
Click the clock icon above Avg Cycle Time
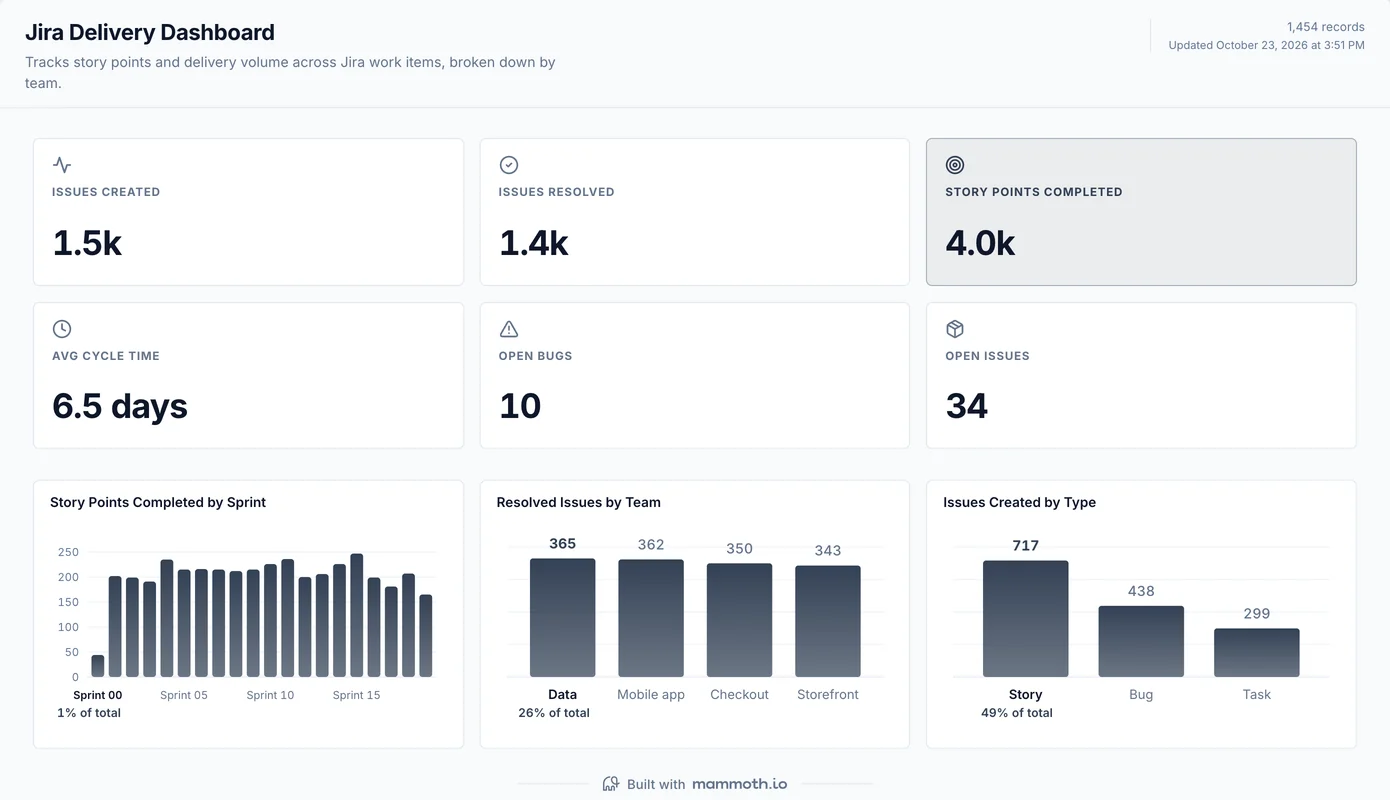tap(62, 329)
